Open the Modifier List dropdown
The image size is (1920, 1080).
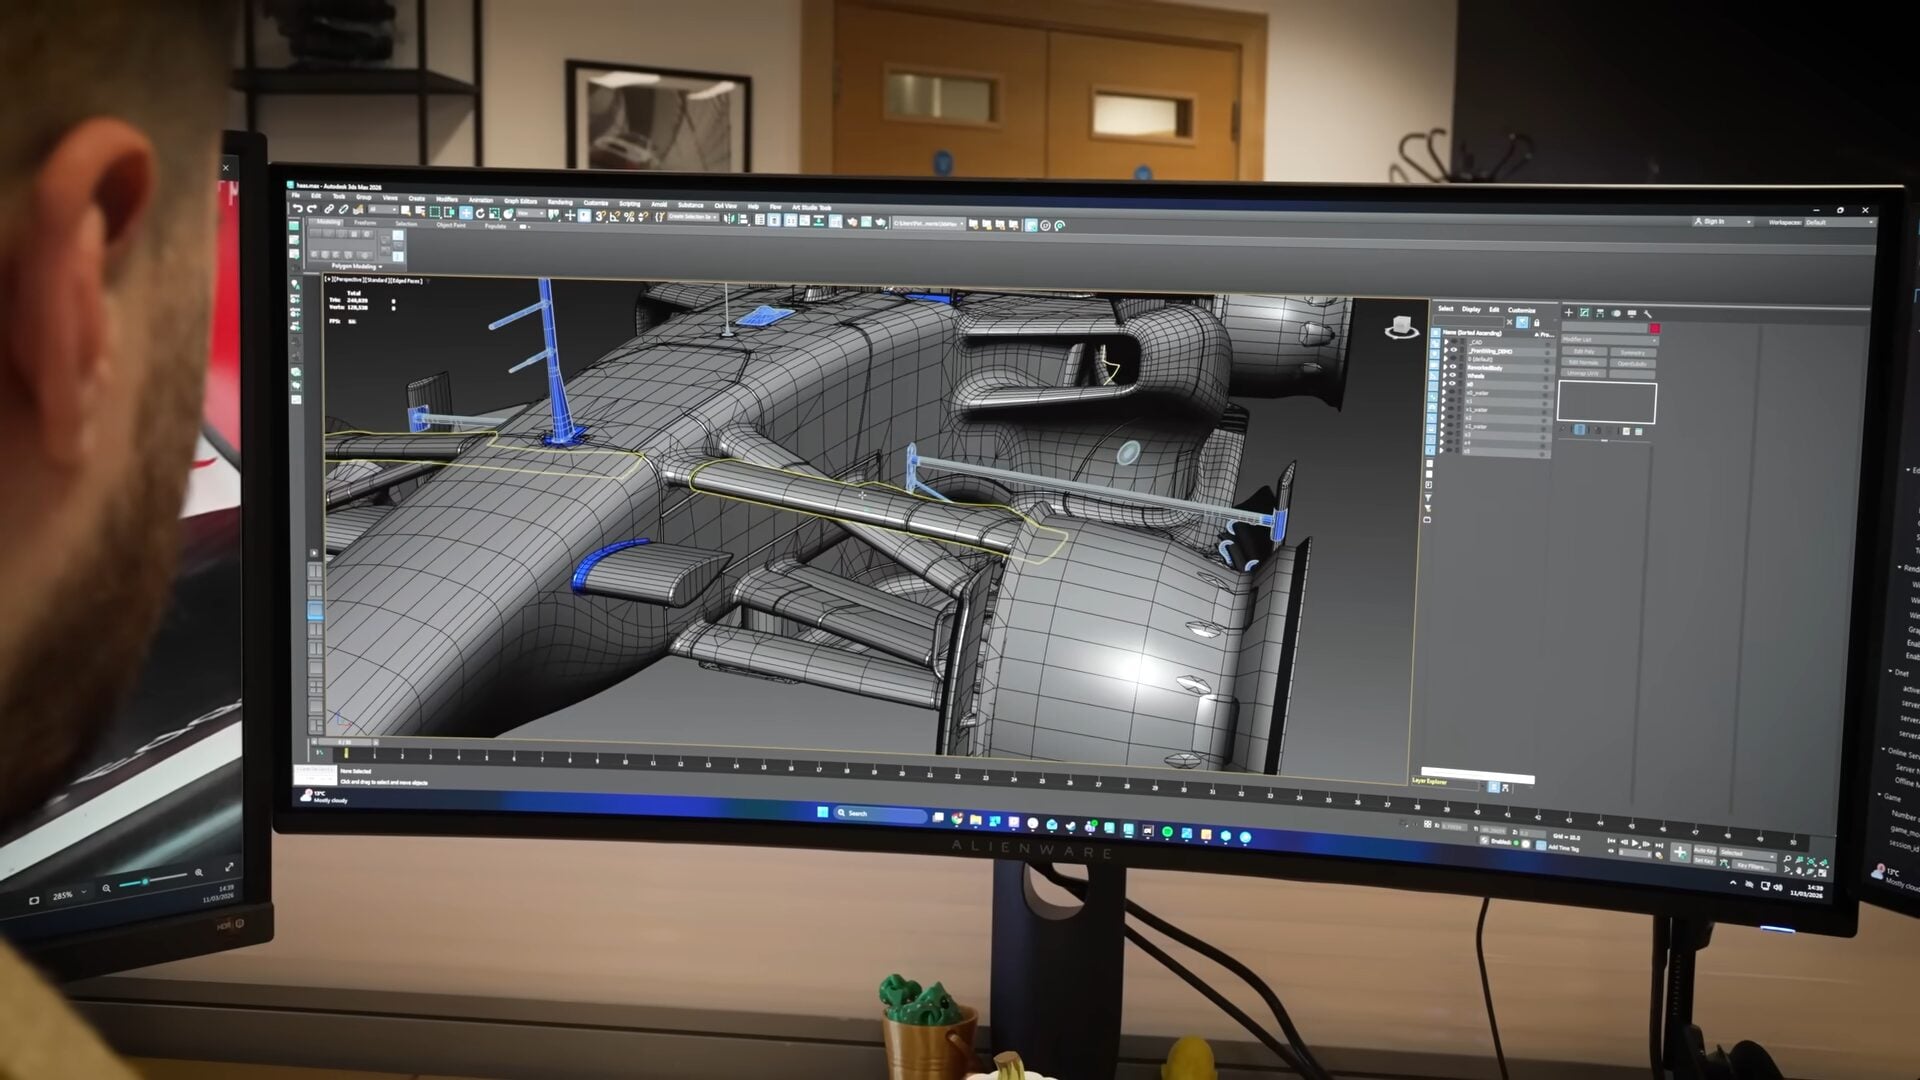pos(1610,340)
